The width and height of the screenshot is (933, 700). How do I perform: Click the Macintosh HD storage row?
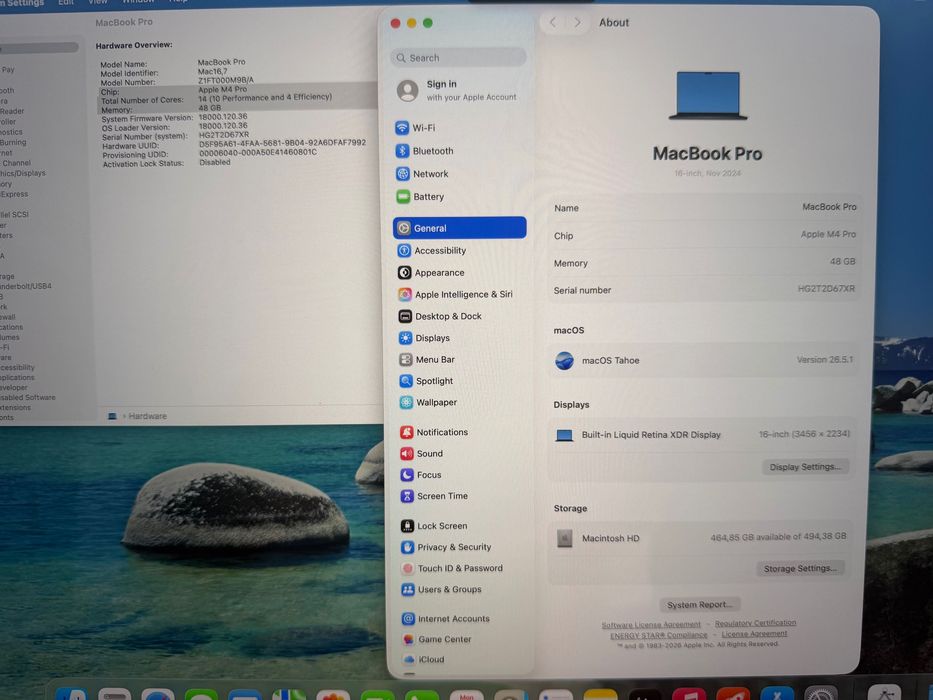pos(702,538)
